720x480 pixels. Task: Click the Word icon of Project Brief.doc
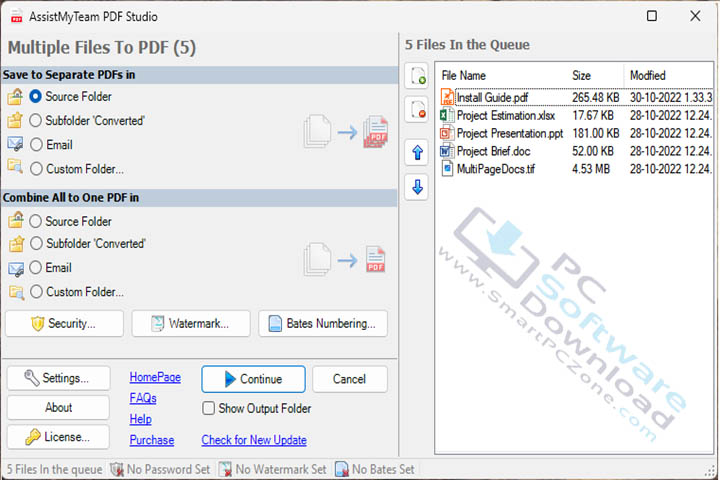click(447, 151)
